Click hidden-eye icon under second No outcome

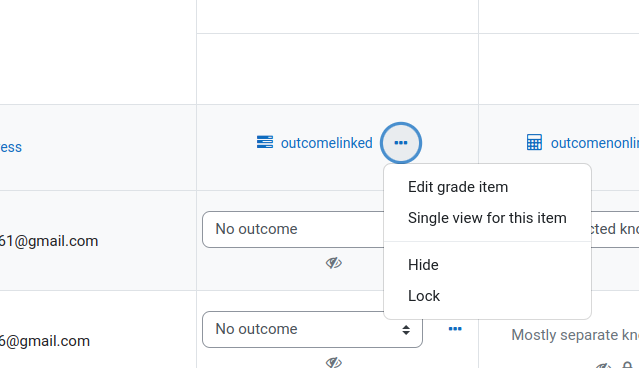pyautogui.click(x=333, y=362)
